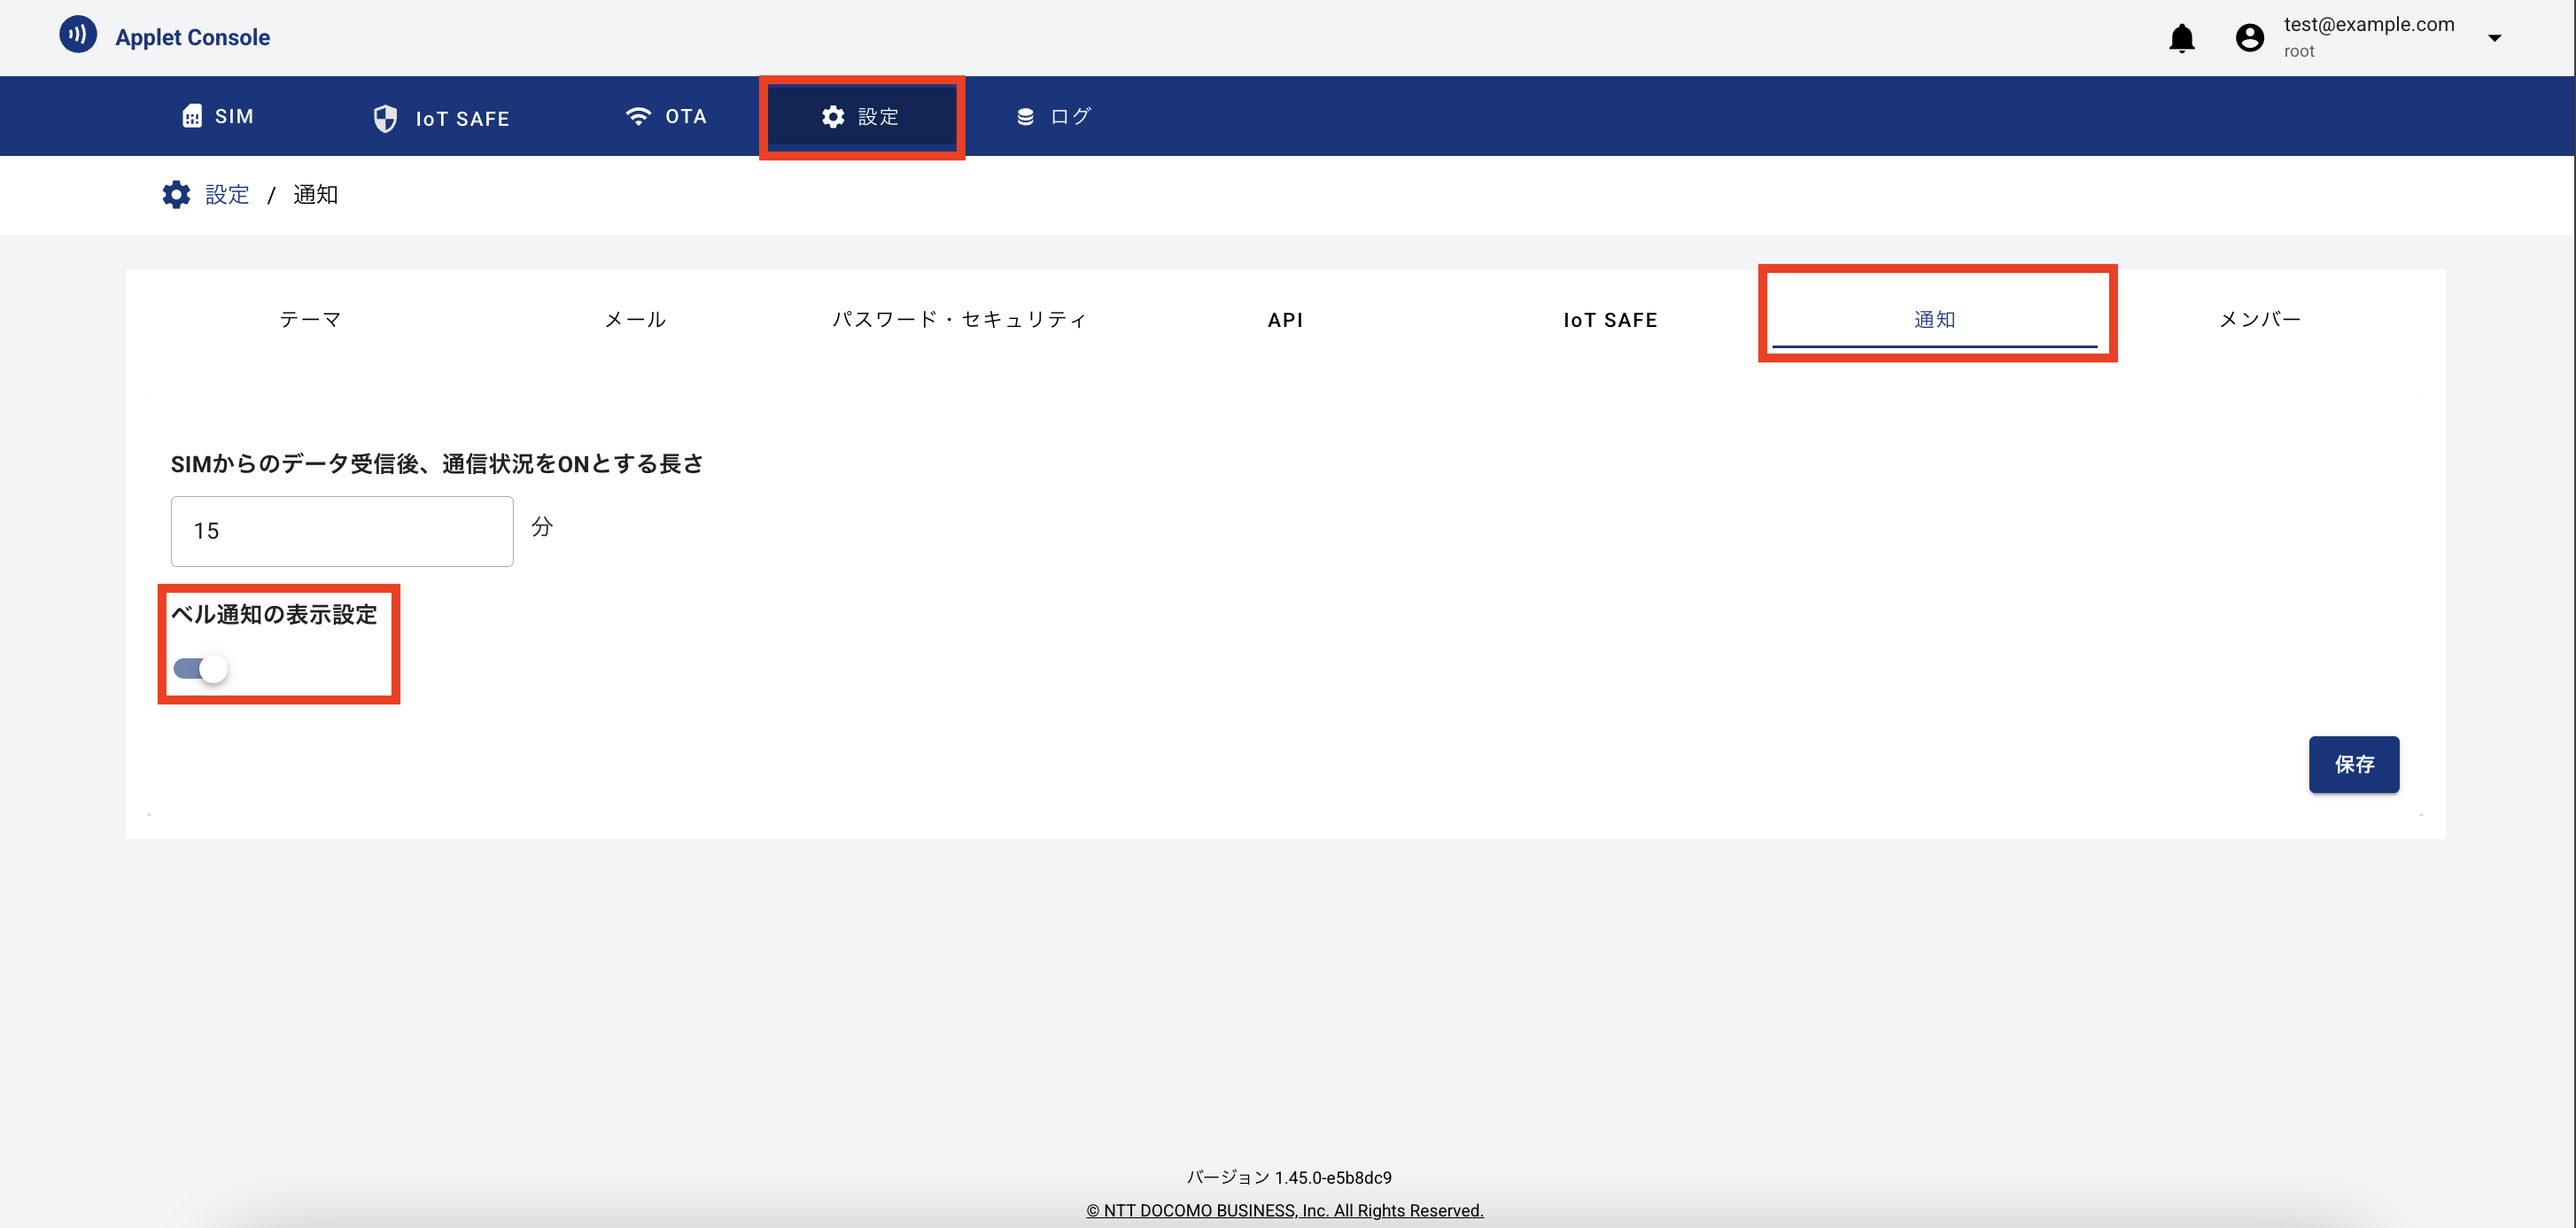Open the notification bell icon
The image size is (2576, 1228).
click(2183, 38)
